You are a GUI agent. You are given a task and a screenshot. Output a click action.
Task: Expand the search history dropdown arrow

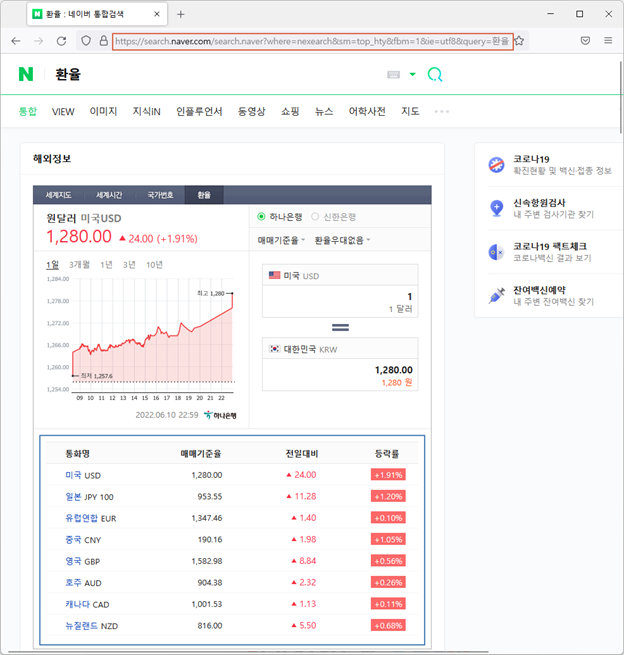413,74
